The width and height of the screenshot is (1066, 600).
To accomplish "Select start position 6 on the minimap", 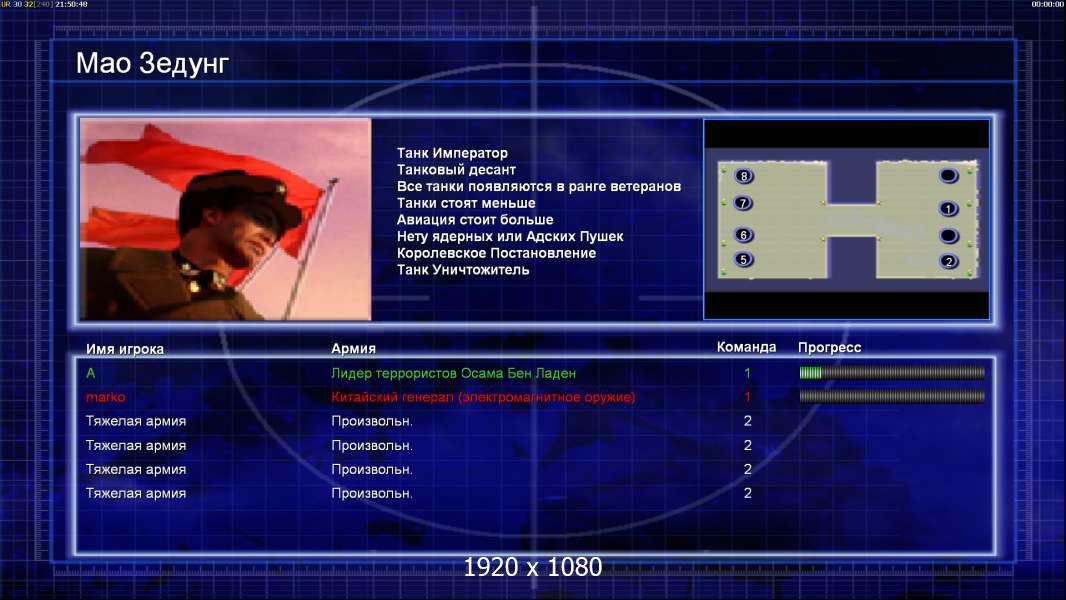I will click(743, 235).
